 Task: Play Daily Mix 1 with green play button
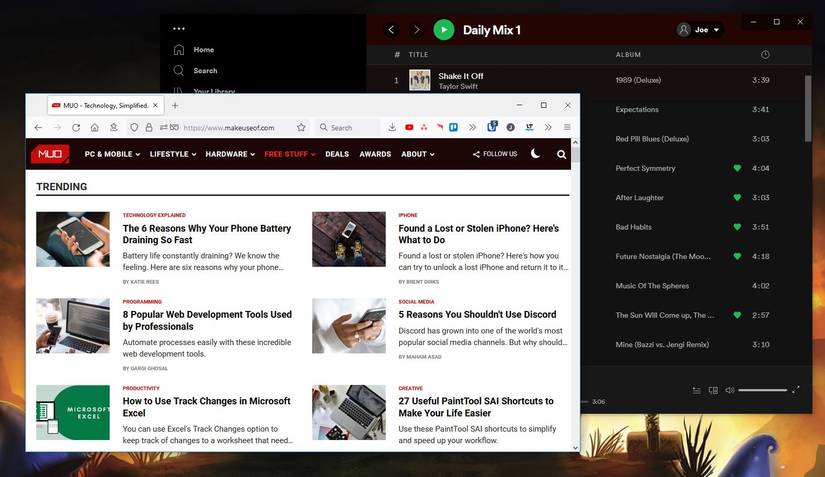pos(444,30)
